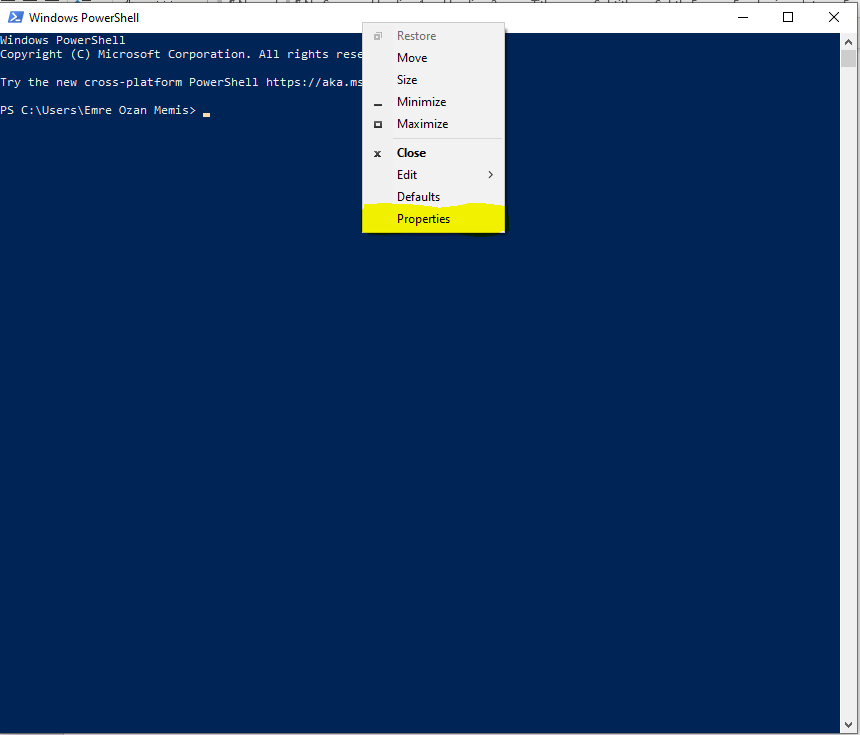Image resolution: width=860 pixels, height=735 pixels.
Task: Click the 'Windows PowerShell' title bar text
Action: (x=84, y=18)
